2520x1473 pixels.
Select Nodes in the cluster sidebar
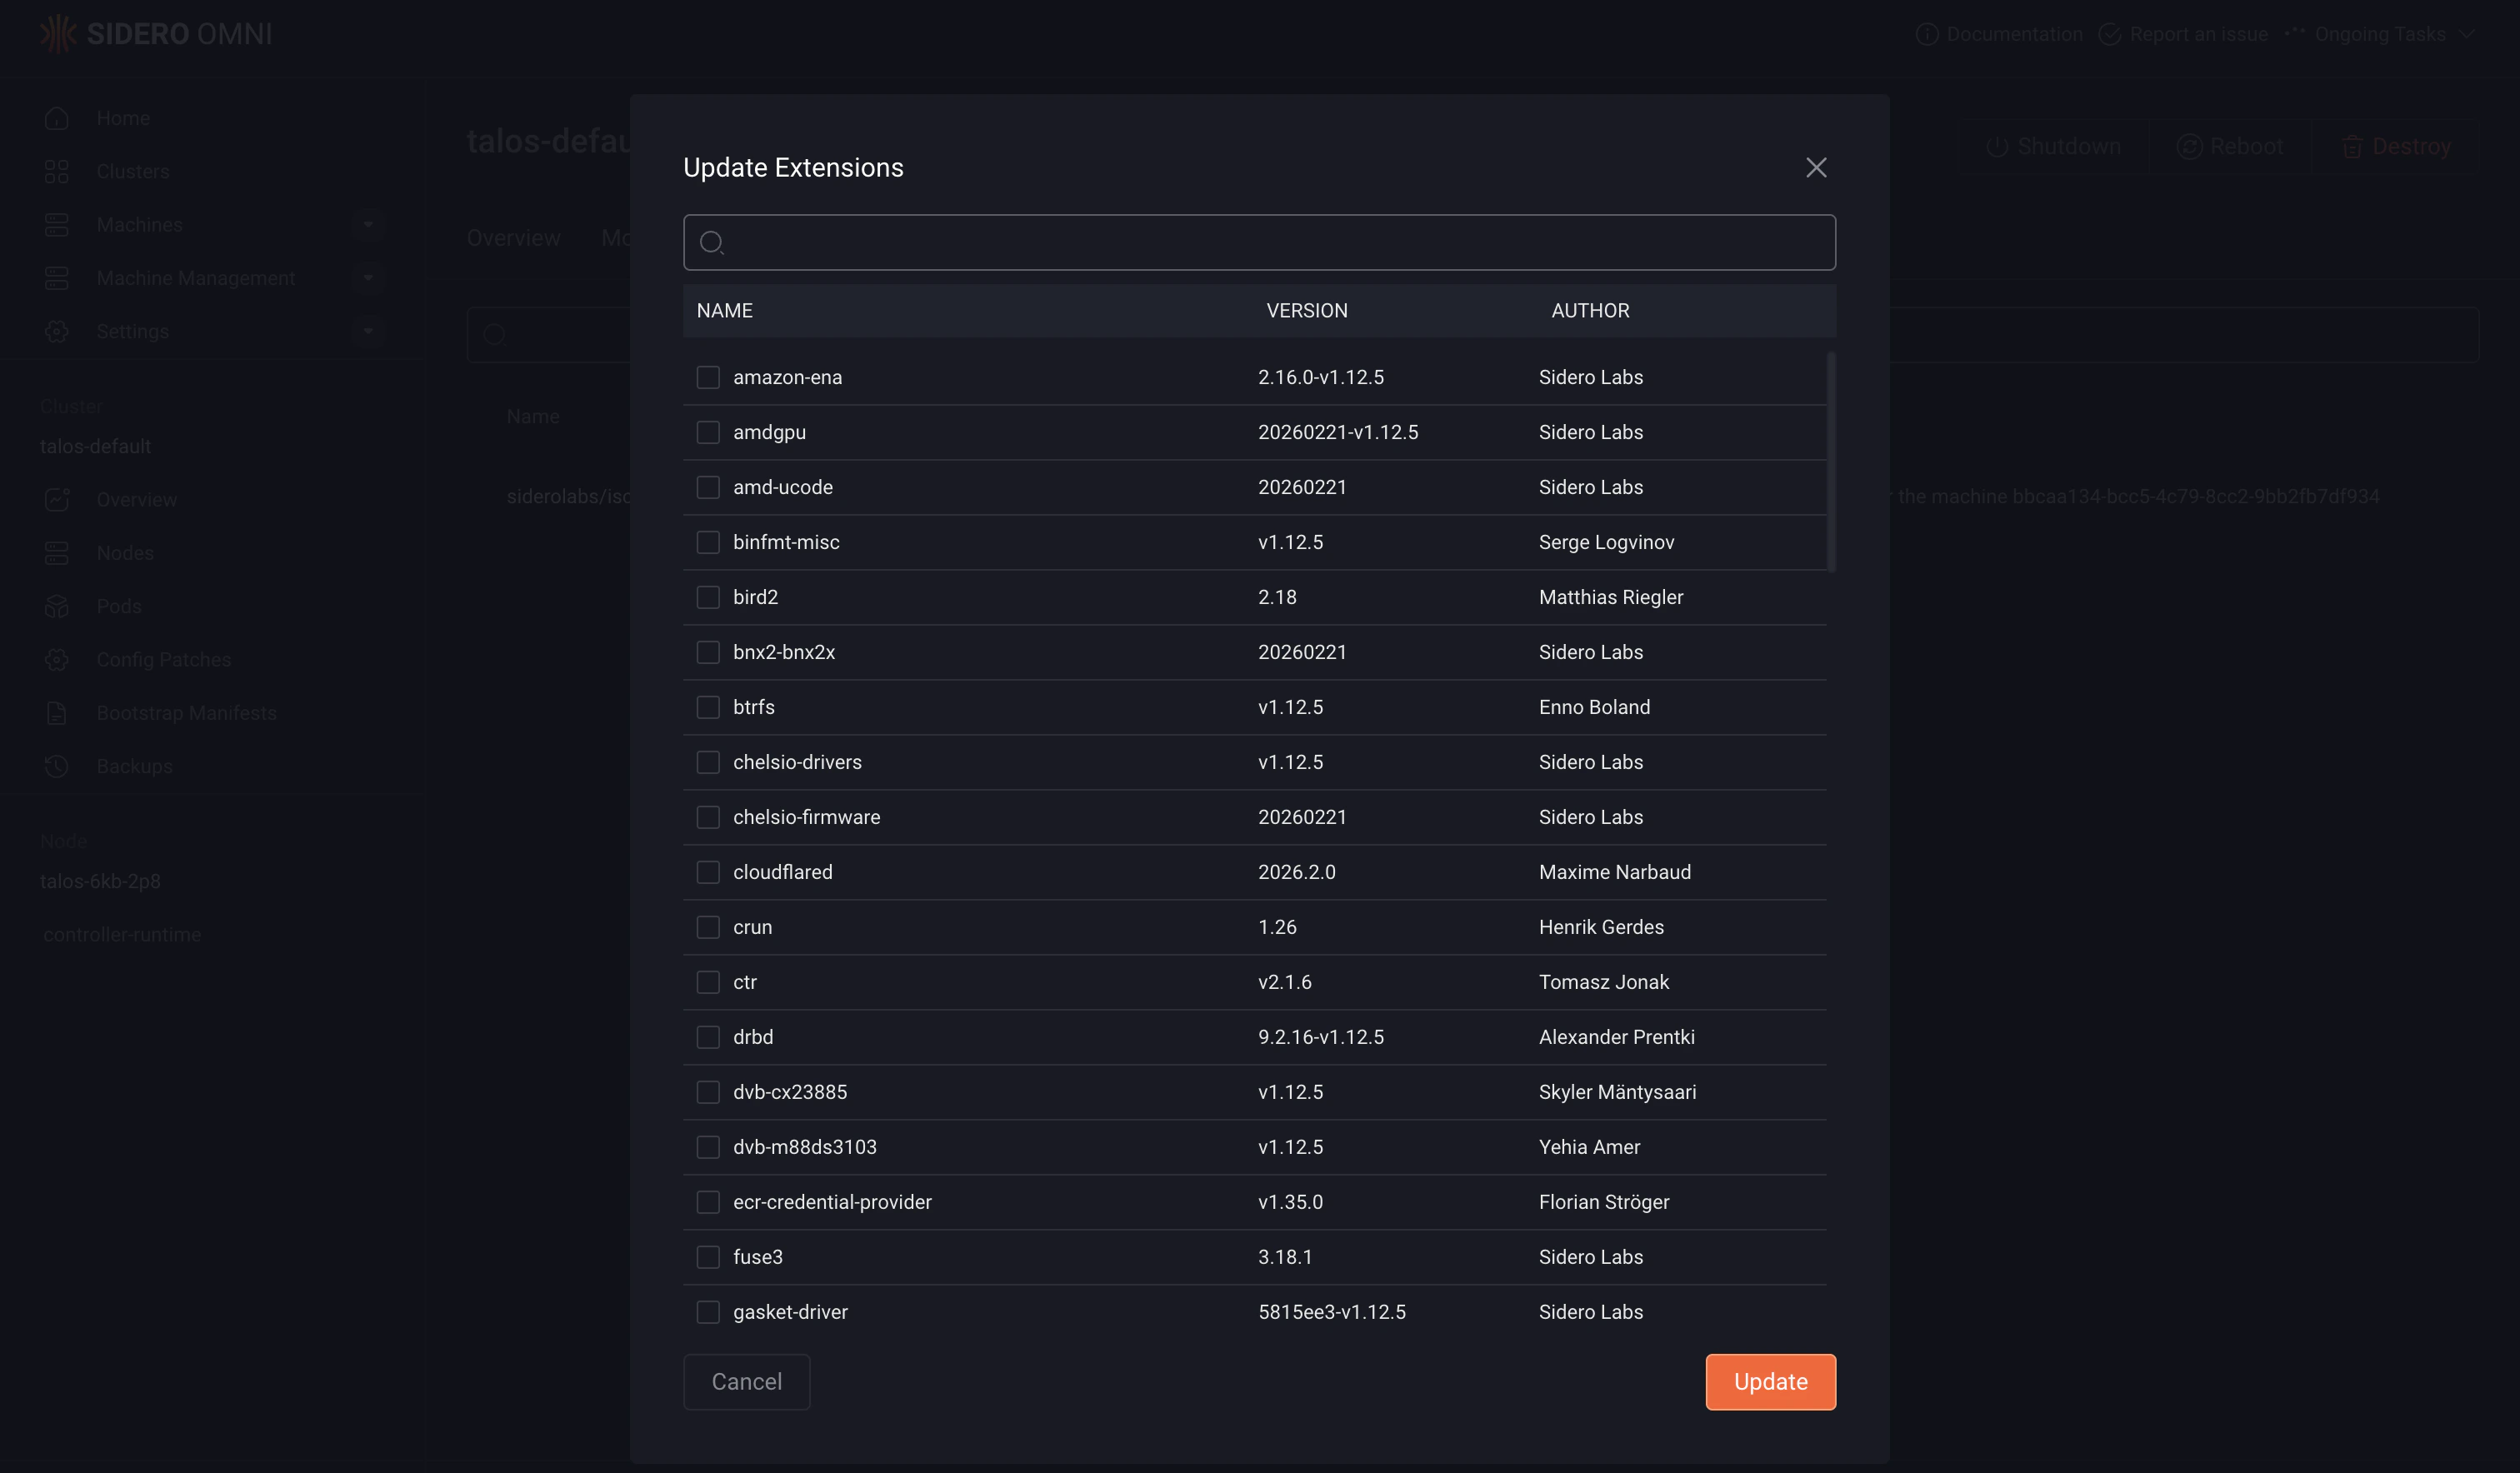tap(124, 552)
